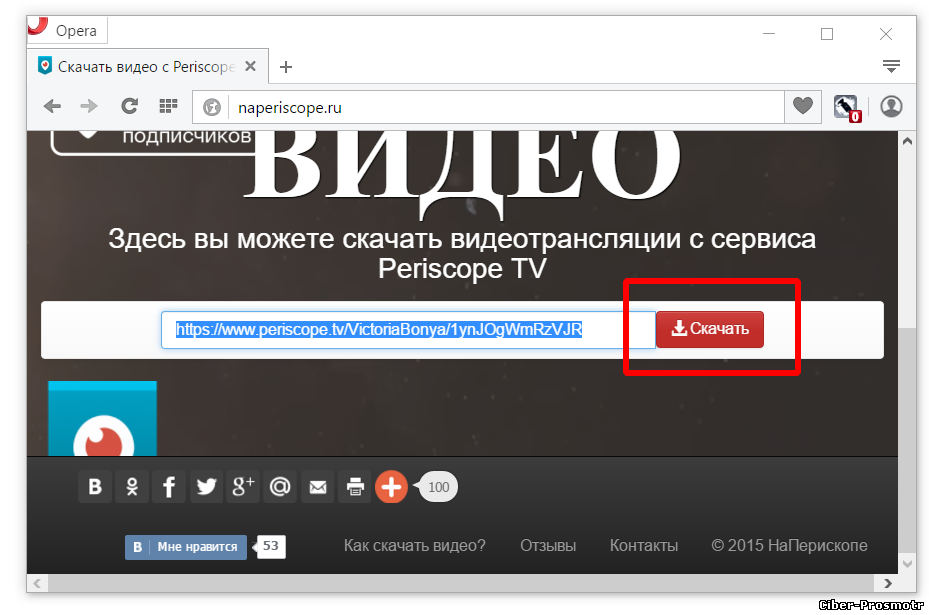929x615 pixels.
Task: Add a new tab with plus button
Action: tap(286, 67)
